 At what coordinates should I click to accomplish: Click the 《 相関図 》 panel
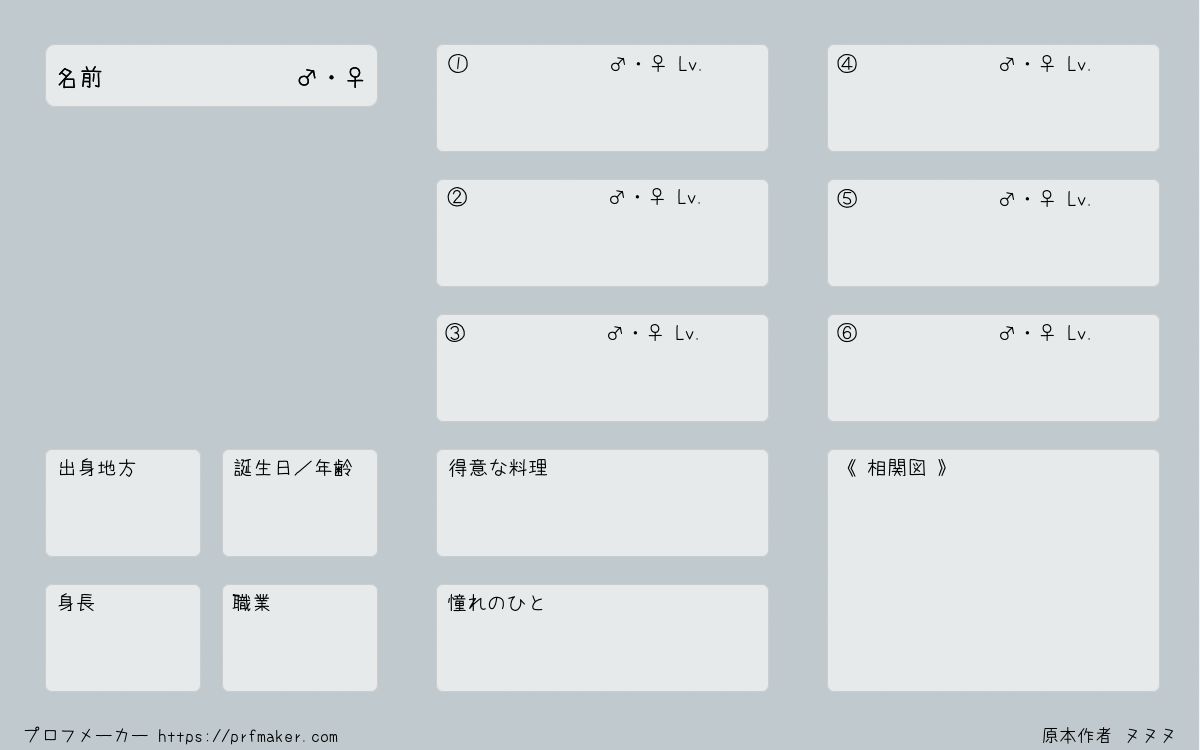pos(993,570)
